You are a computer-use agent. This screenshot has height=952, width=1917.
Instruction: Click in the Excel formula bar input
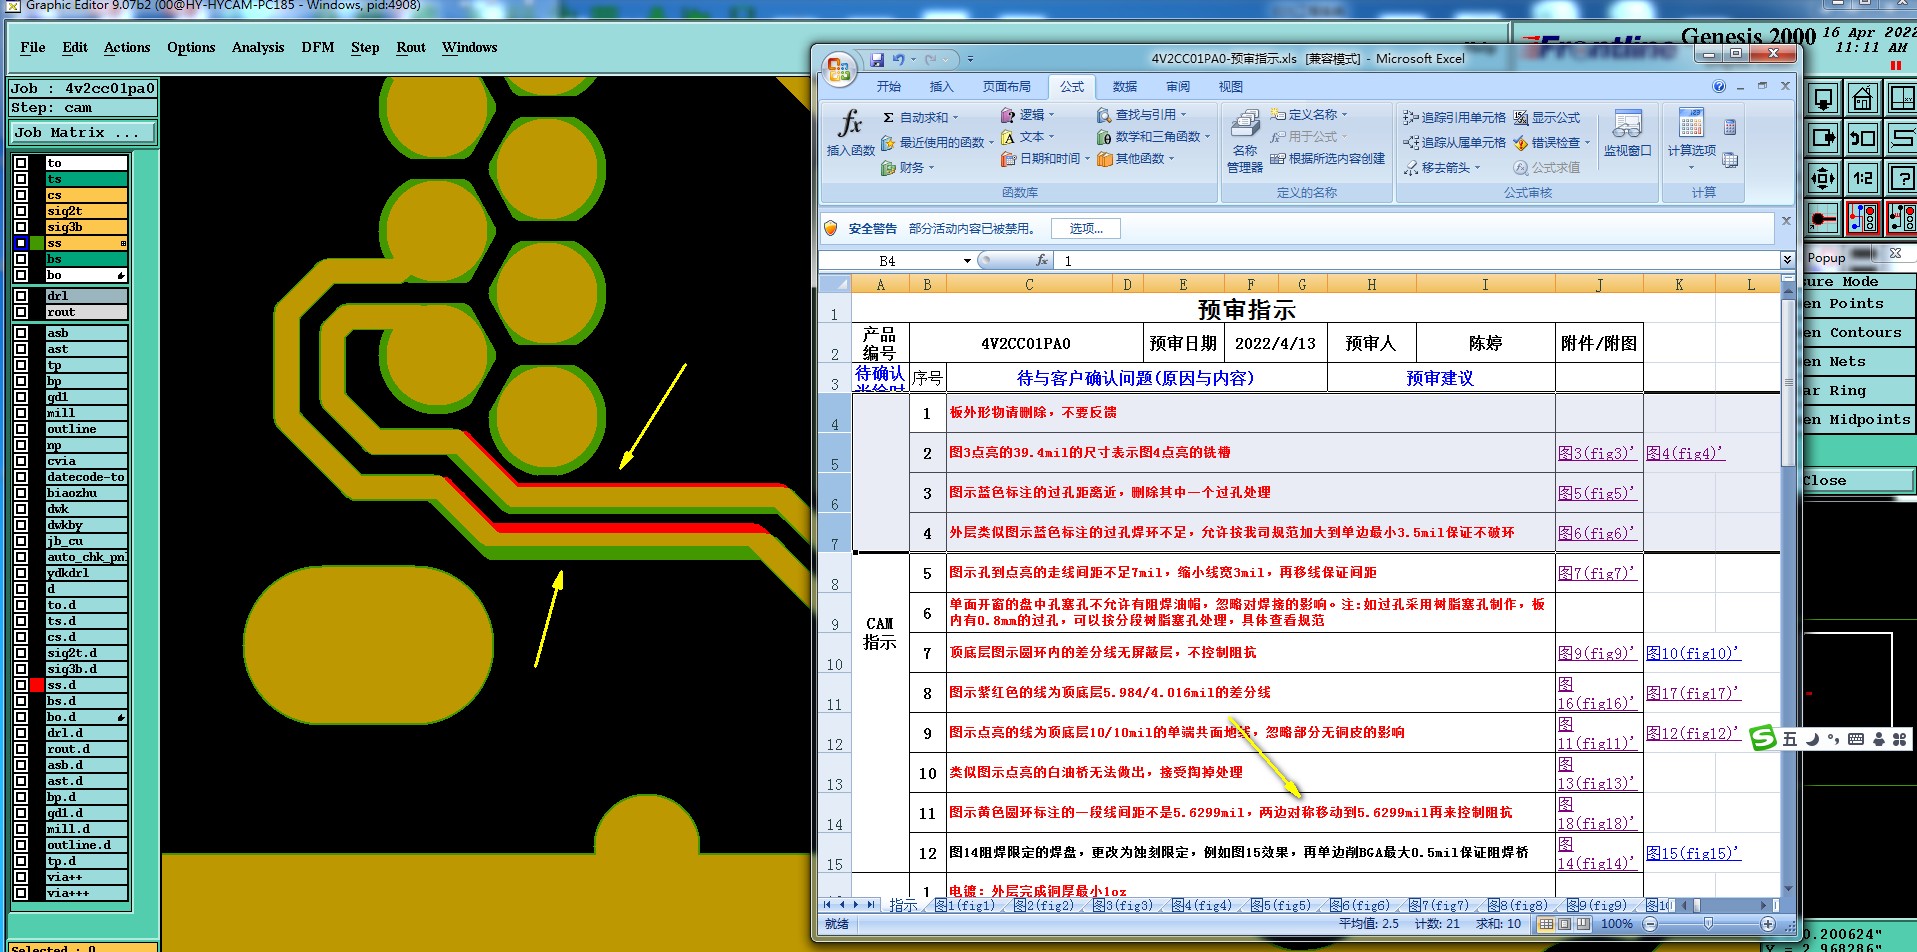click(1417, 260)
